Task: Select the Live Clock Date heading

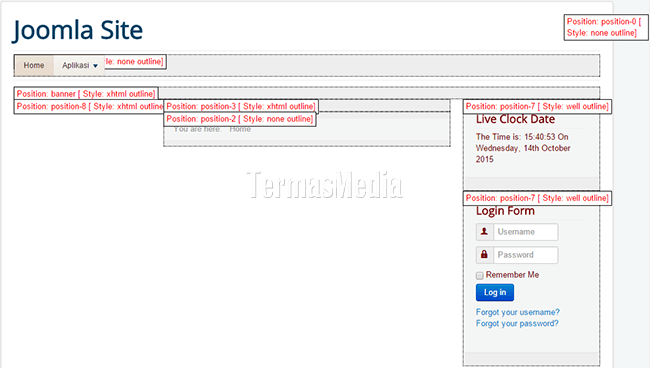Action: coord(515,119)
